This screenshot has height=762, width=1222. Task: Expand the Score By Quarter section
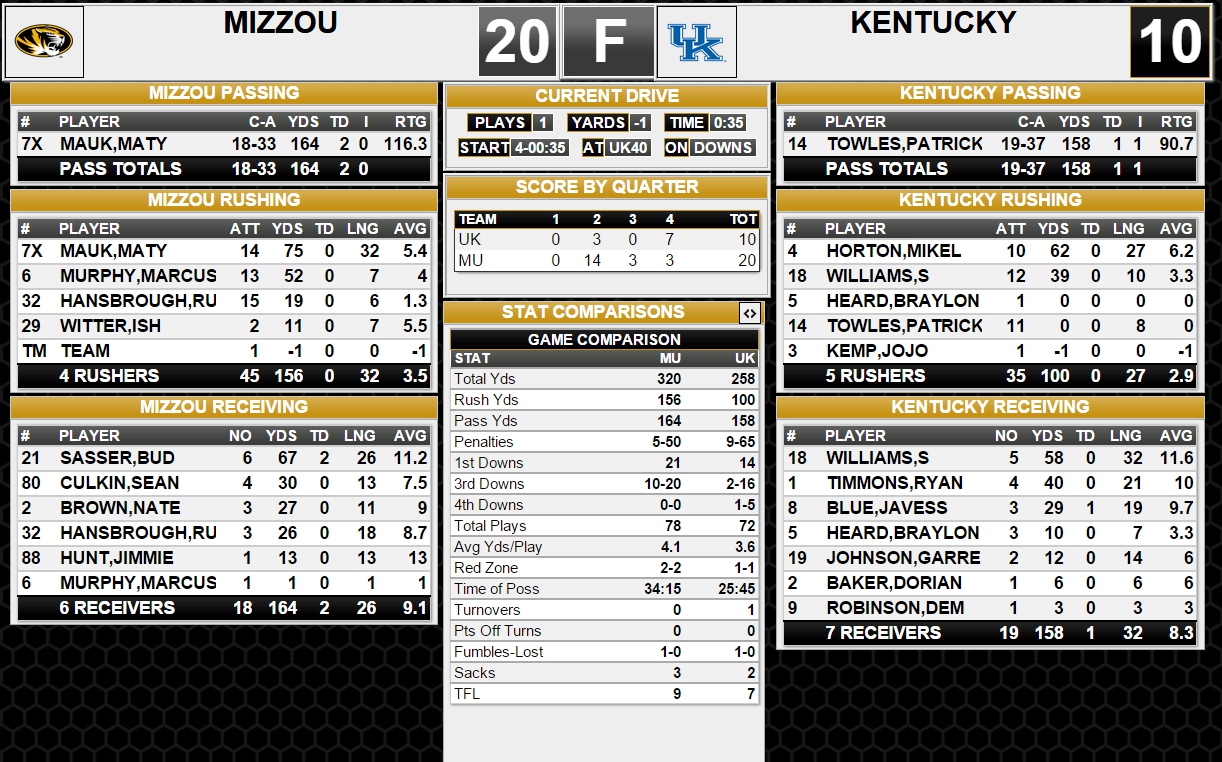607,187
